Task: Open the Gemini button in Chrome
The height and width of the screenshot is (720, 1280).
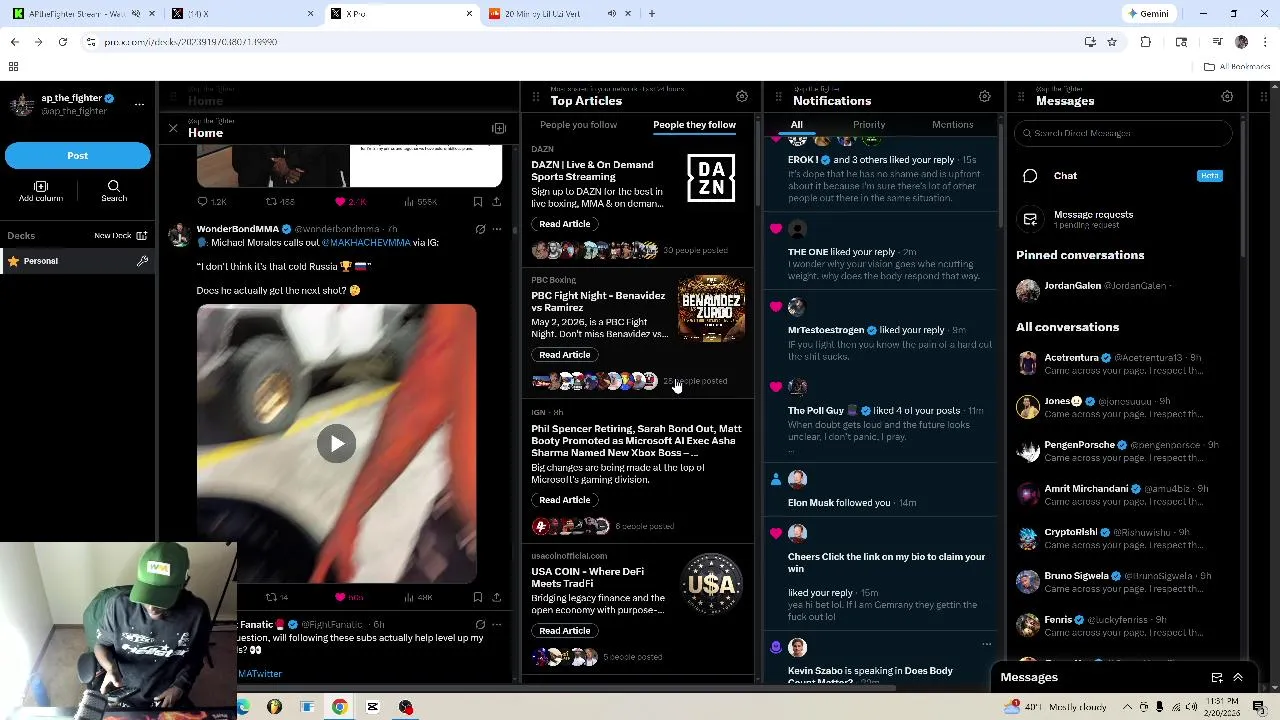Action: 1148,13
